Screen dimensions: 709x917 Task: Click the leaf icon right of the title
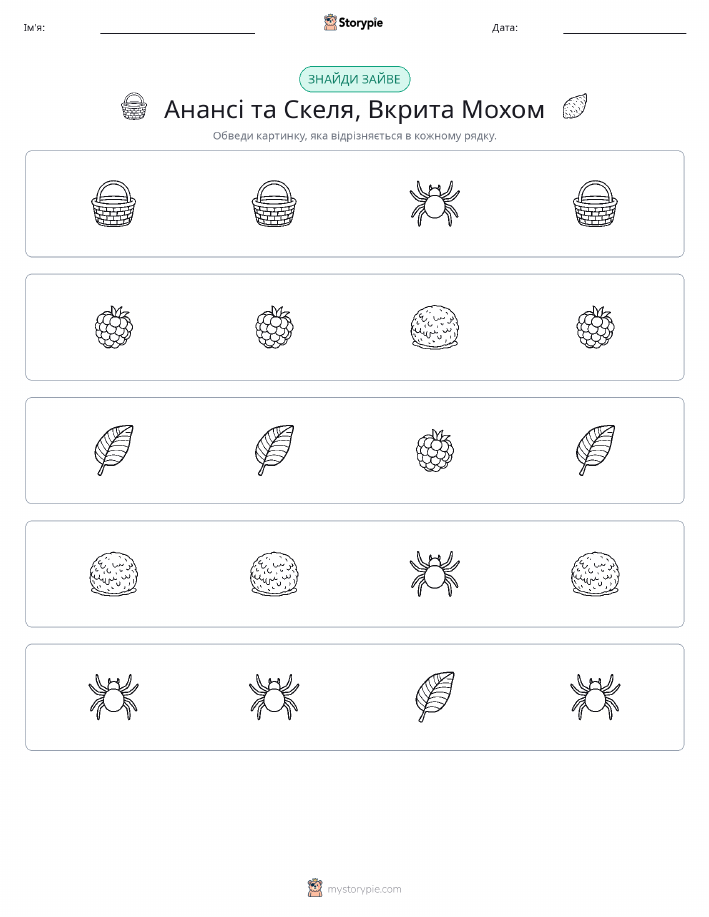(x=574, y=106)
